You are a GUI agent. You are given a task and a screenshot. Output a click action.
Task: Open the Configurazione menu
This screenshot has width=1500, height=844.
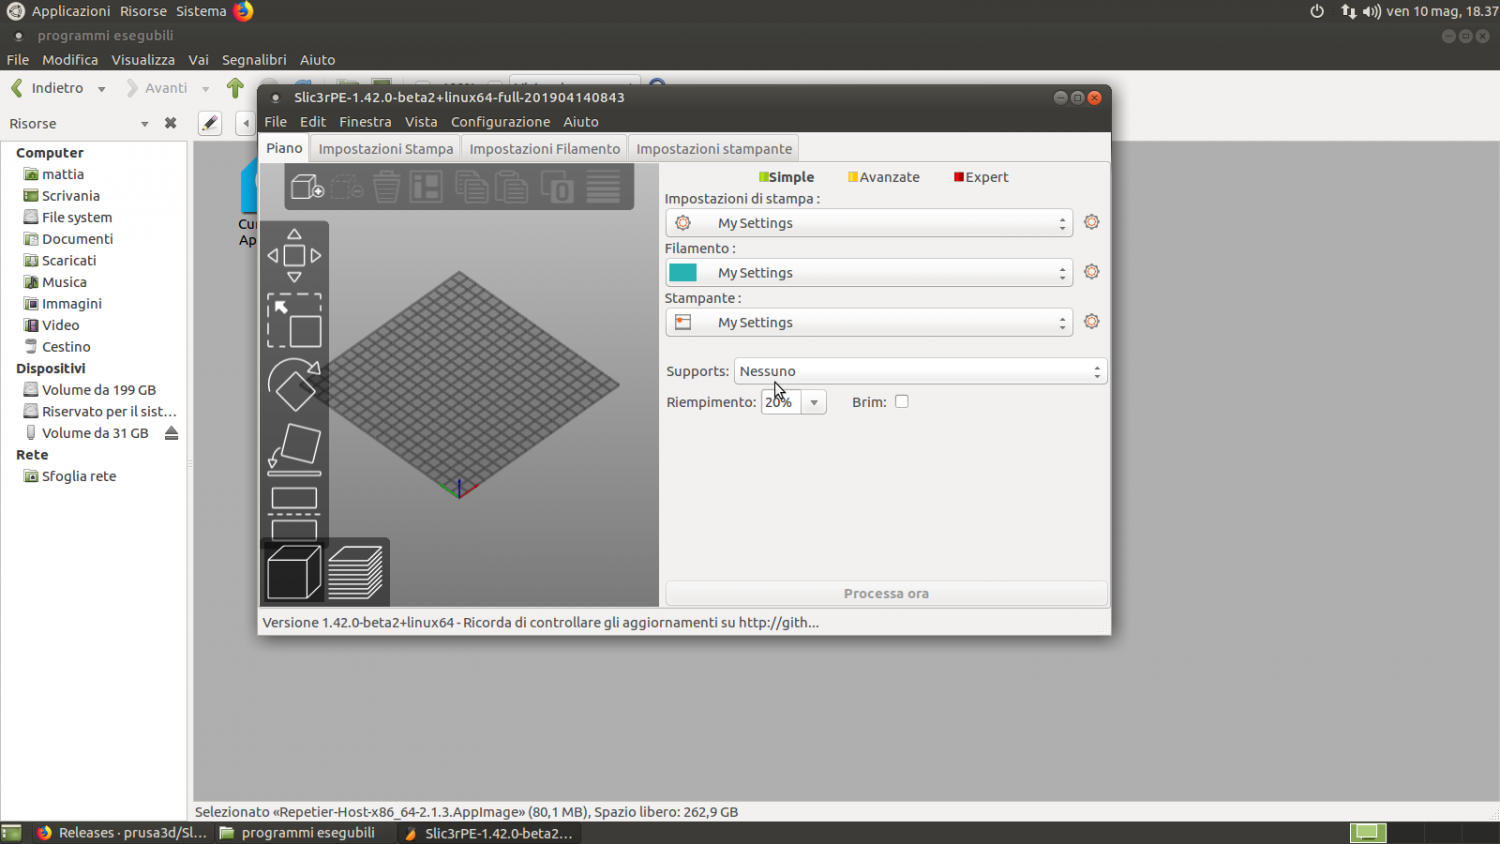tap(500, 122)
